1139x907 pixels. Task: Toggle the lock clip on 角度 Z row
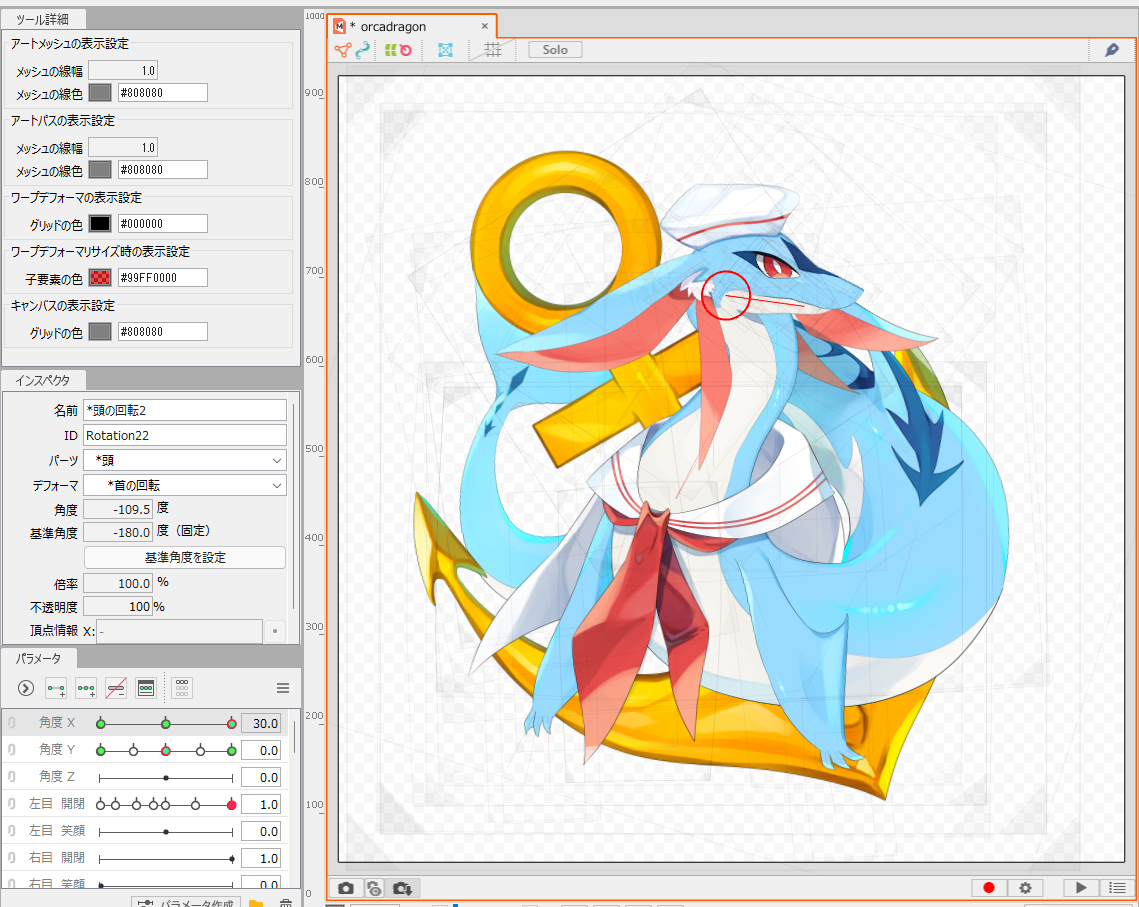[x=12, y=777]
